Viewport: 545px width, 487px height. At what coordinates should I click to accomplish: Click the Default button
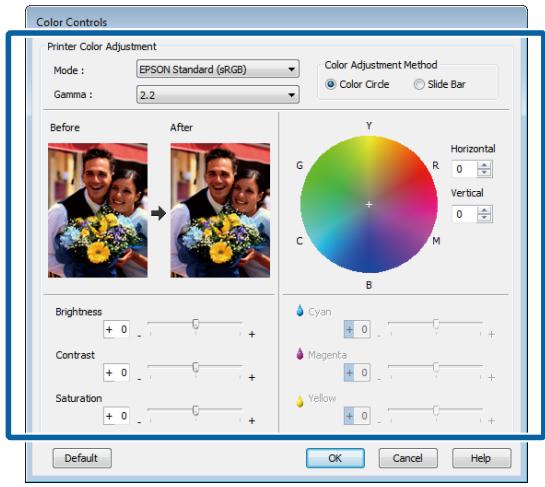tap(82, 458)
